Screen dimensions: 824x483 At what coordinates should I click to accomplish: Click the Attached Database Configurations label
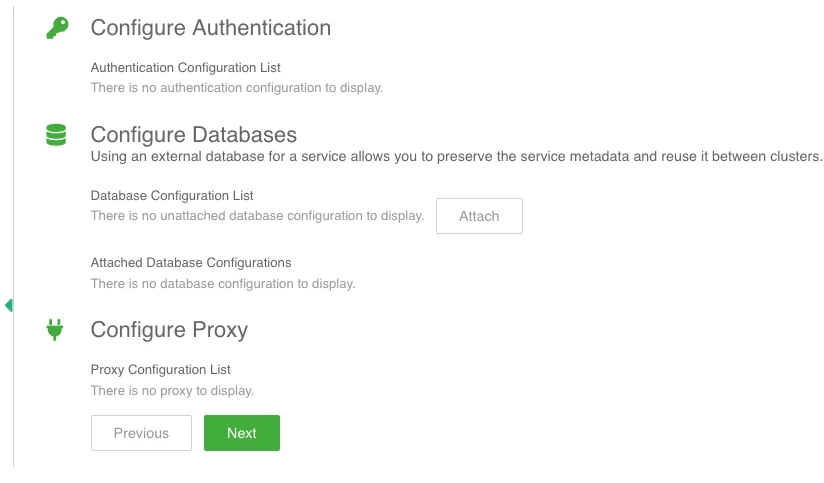(191, 263)
